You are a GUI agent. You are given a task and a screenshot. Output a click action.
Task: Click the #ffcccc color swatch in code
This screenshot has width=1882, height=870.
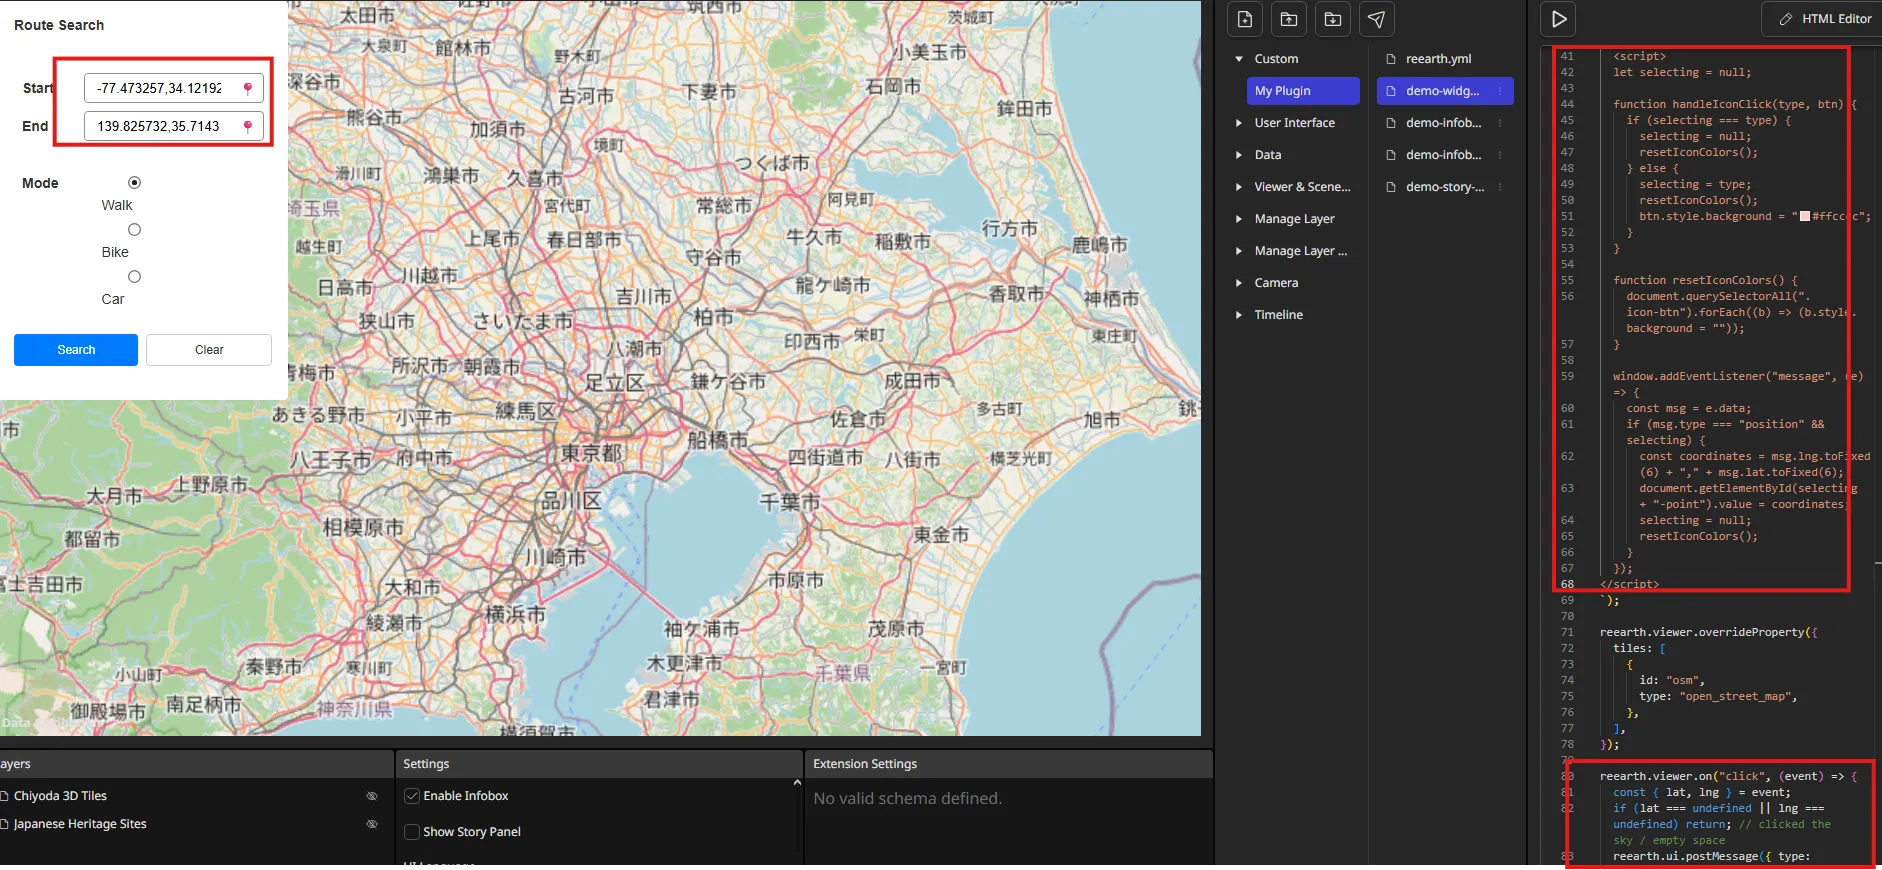[x=1805, y=216]
